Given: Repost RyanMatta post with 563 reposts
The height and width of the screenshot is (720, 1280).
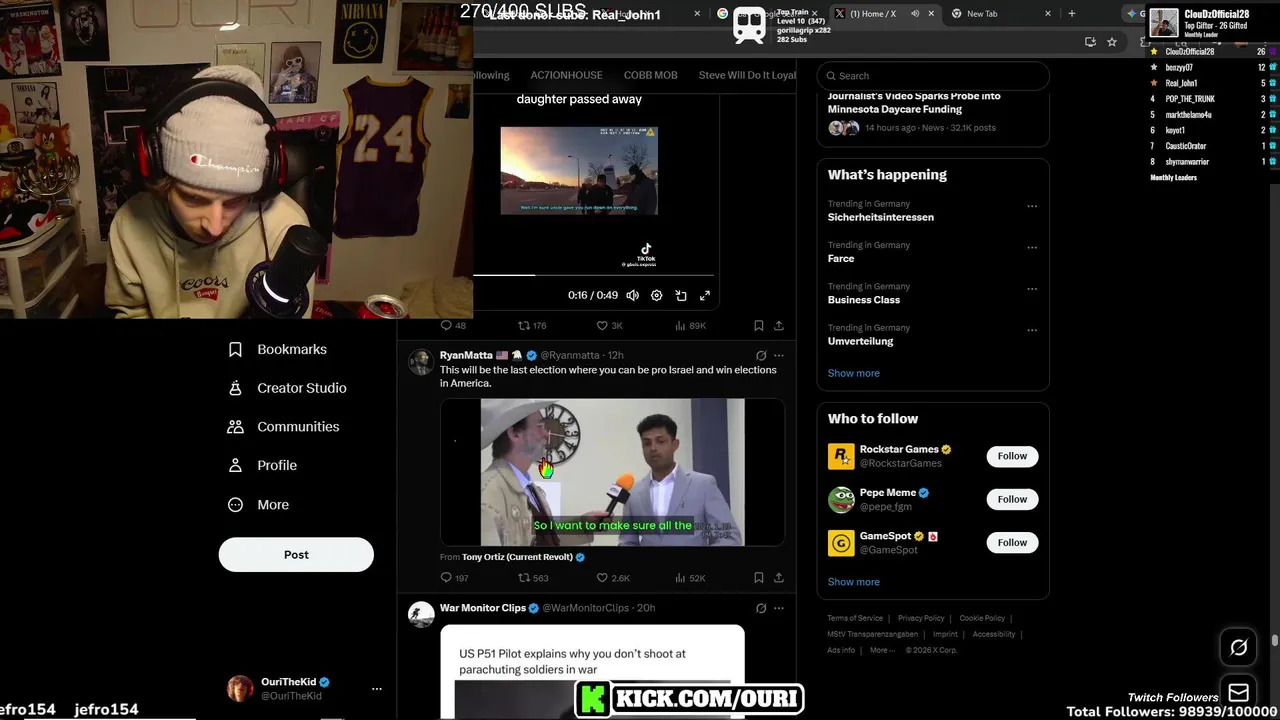Looking at the screenshot, I should click(x=533, y=578).
